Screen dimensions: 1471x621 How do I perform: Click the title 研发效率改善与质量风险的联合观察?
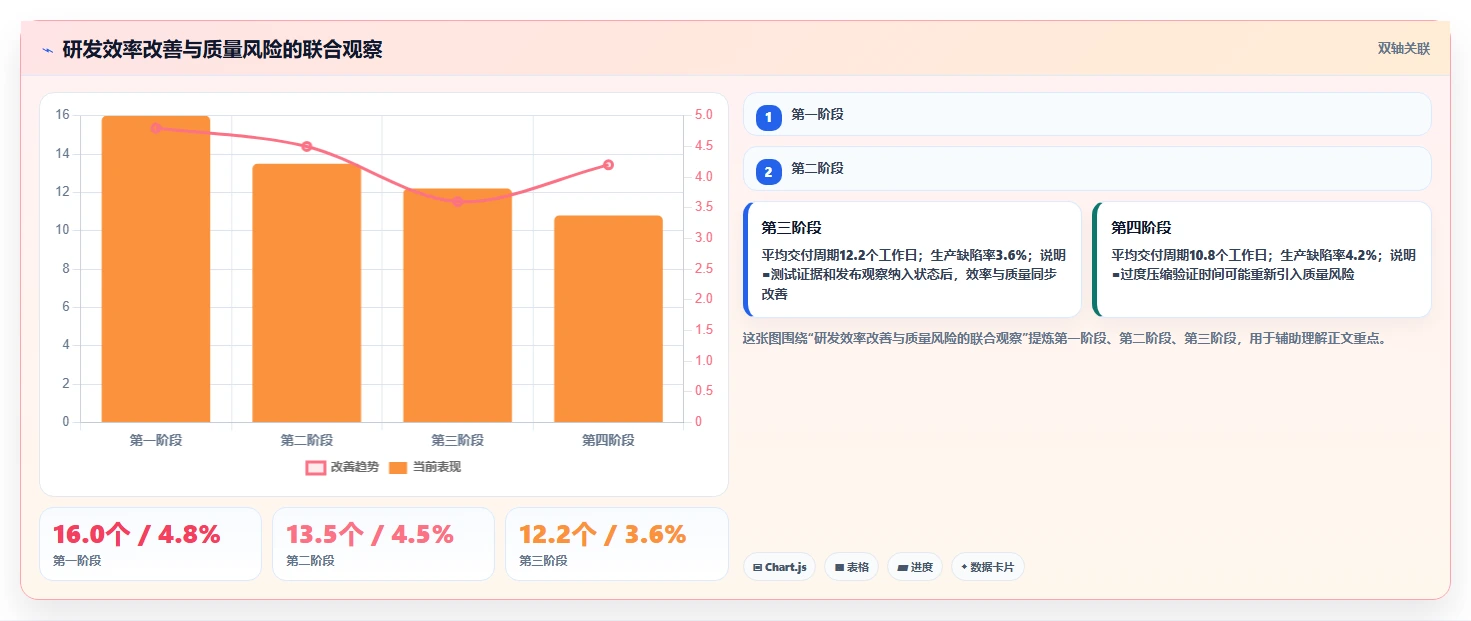pos(222,50)
